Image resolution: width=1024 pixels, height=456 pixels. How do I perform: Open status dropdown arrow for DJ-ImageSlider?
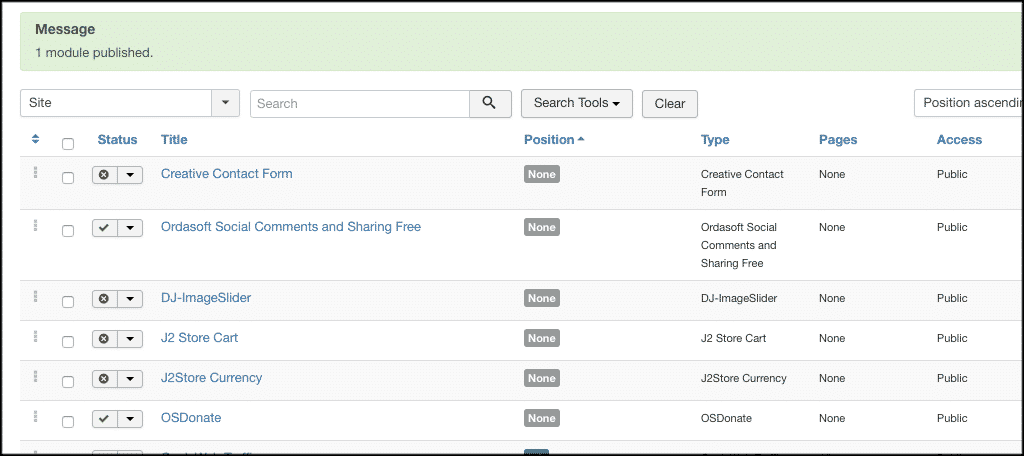(x=130, y=299)
